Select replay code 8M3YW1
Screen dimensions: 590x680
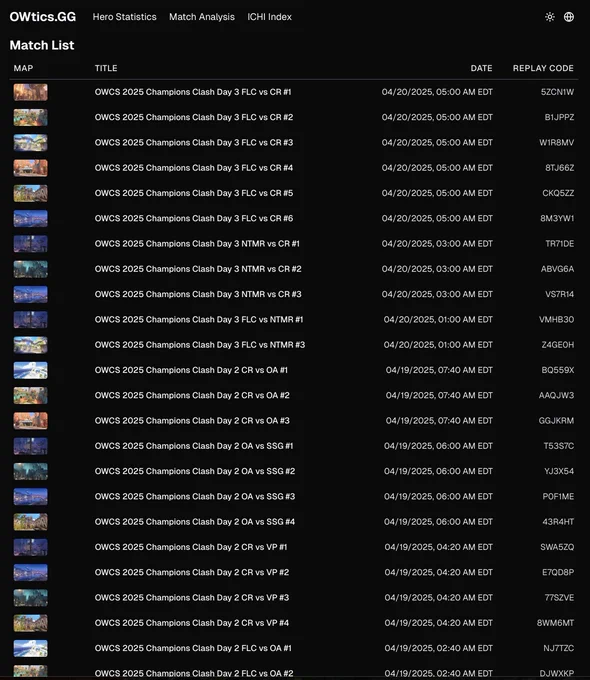[557, 219]
